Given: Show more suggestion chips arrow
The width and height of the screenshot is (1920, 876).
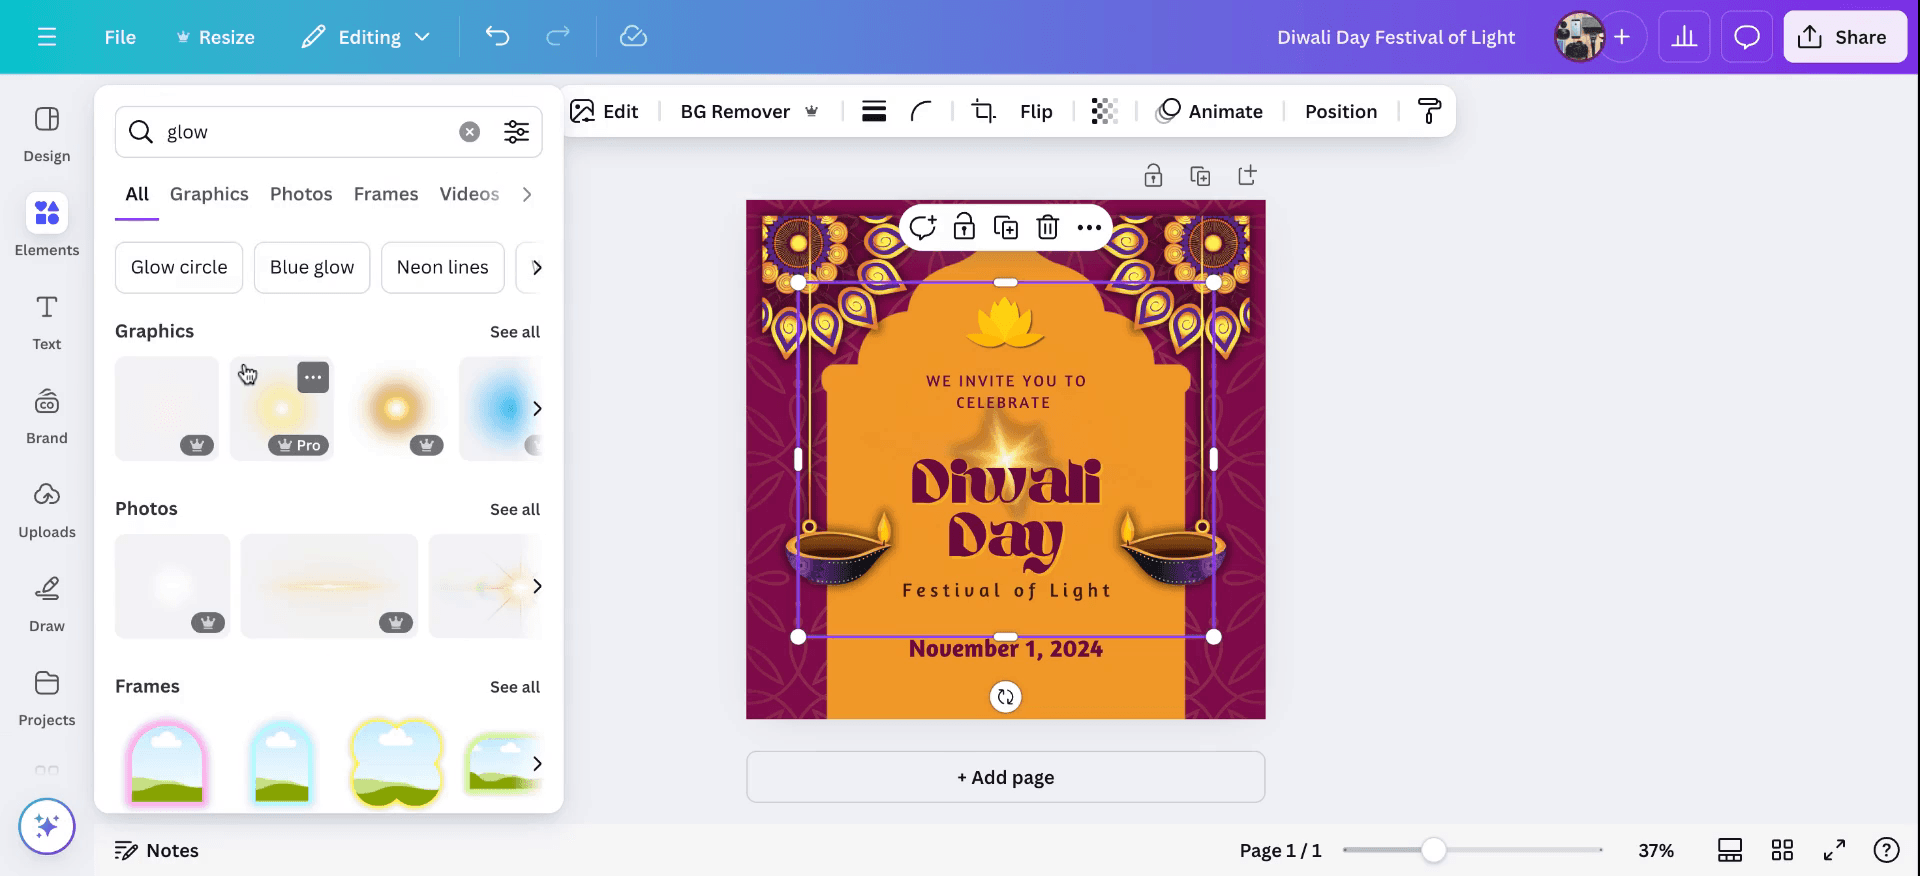Looking at the screenshot, I should pyautogui.click(x=536, y=267).
